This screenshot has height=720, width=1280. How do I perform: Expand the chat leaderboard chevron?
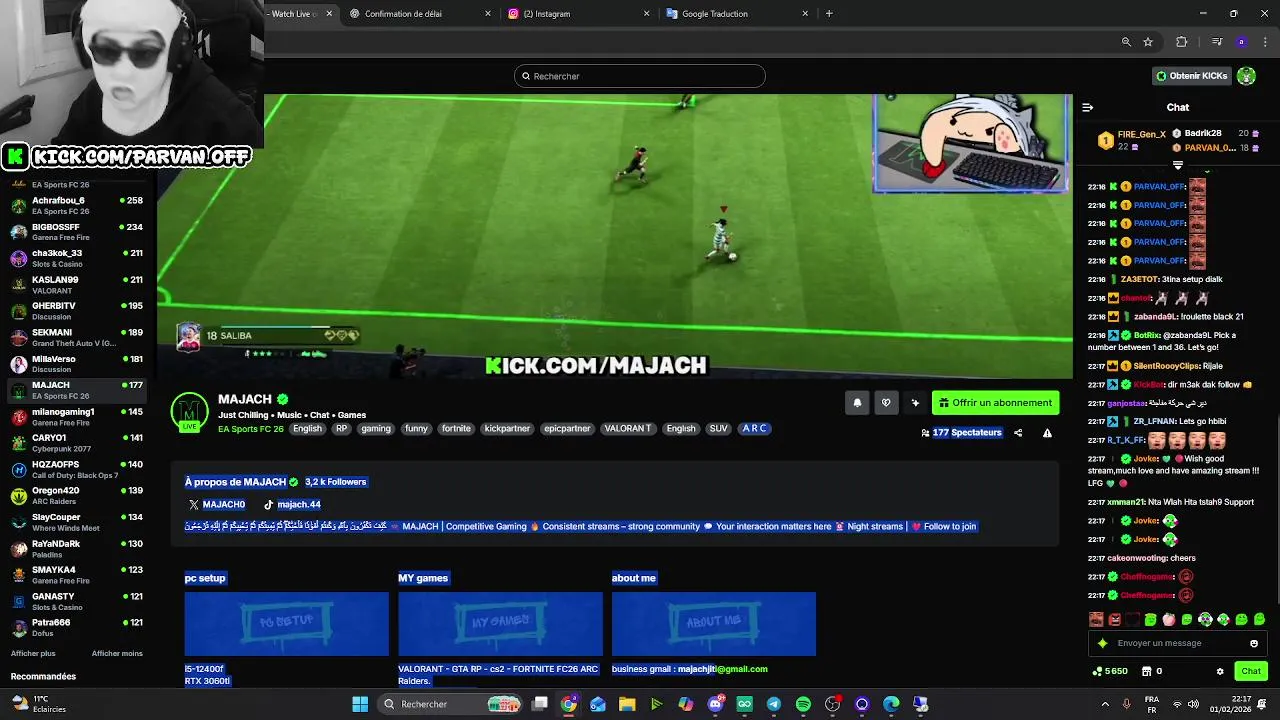point(1178,166)
